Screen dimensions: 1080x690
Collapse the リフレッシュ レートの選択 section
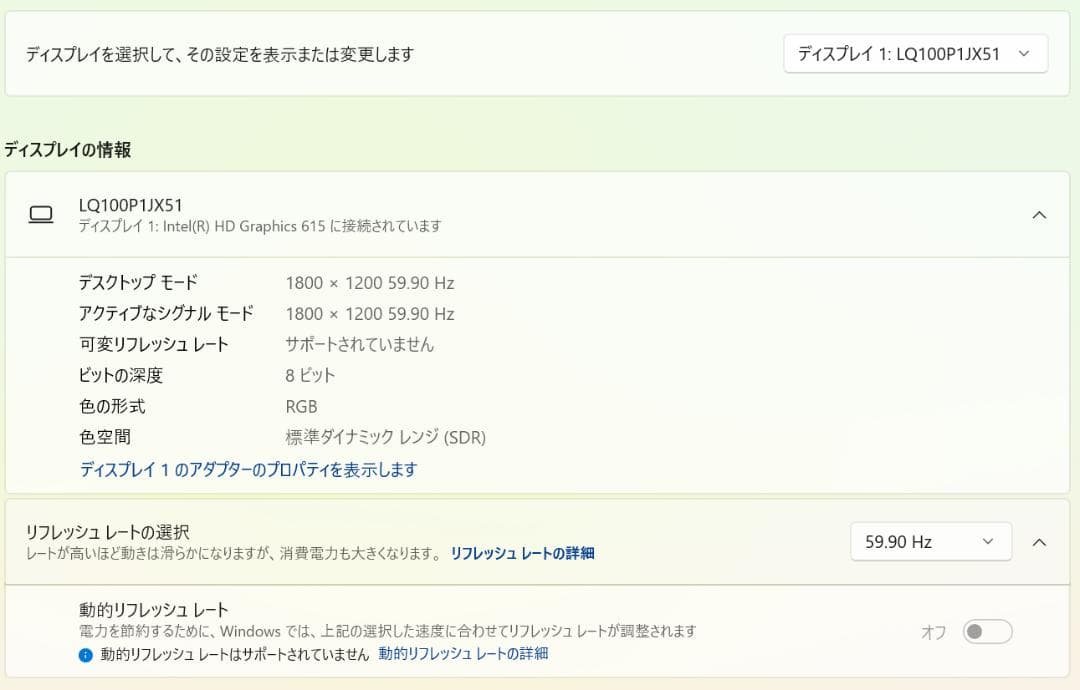tap(1038, 541)
